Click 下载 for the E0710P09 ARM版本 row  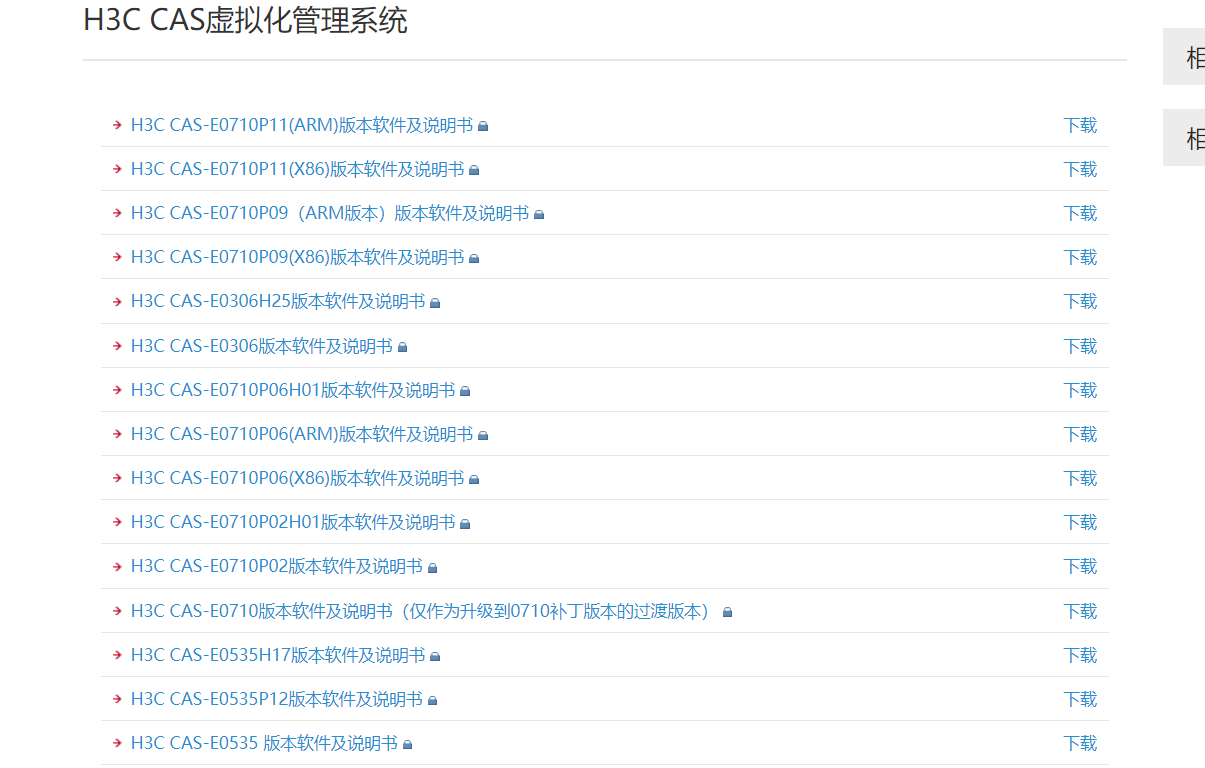1080,213
